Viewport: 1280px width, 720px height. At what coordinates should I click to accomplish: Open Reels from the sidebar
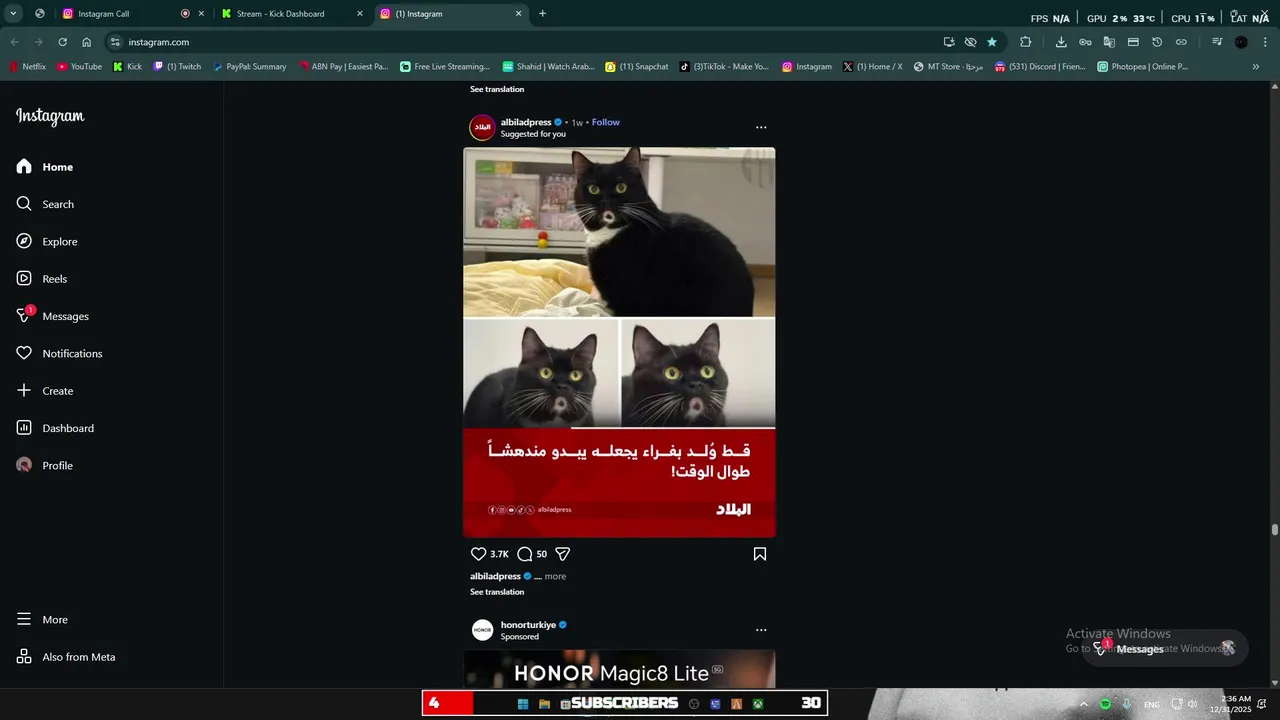42,279
